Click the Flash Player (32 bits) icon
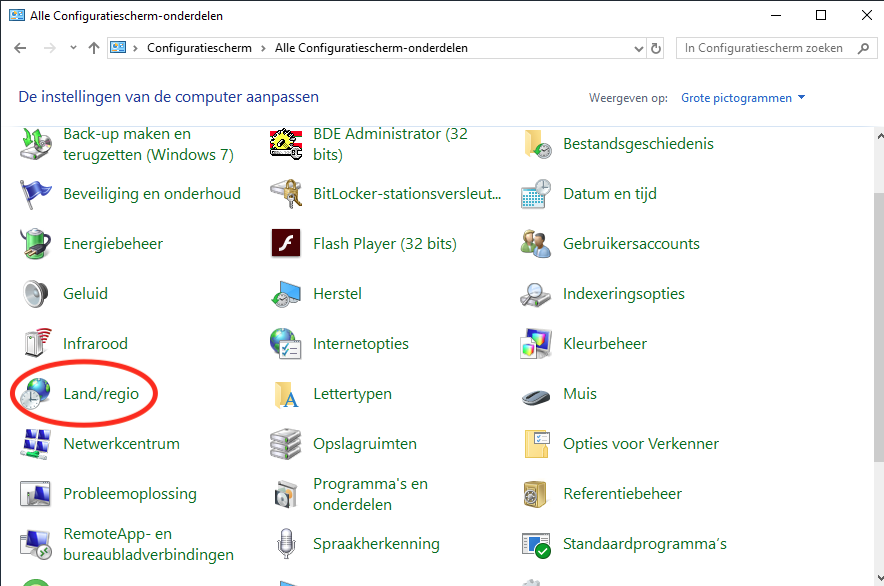884x586 pixels. click(286, 244)
